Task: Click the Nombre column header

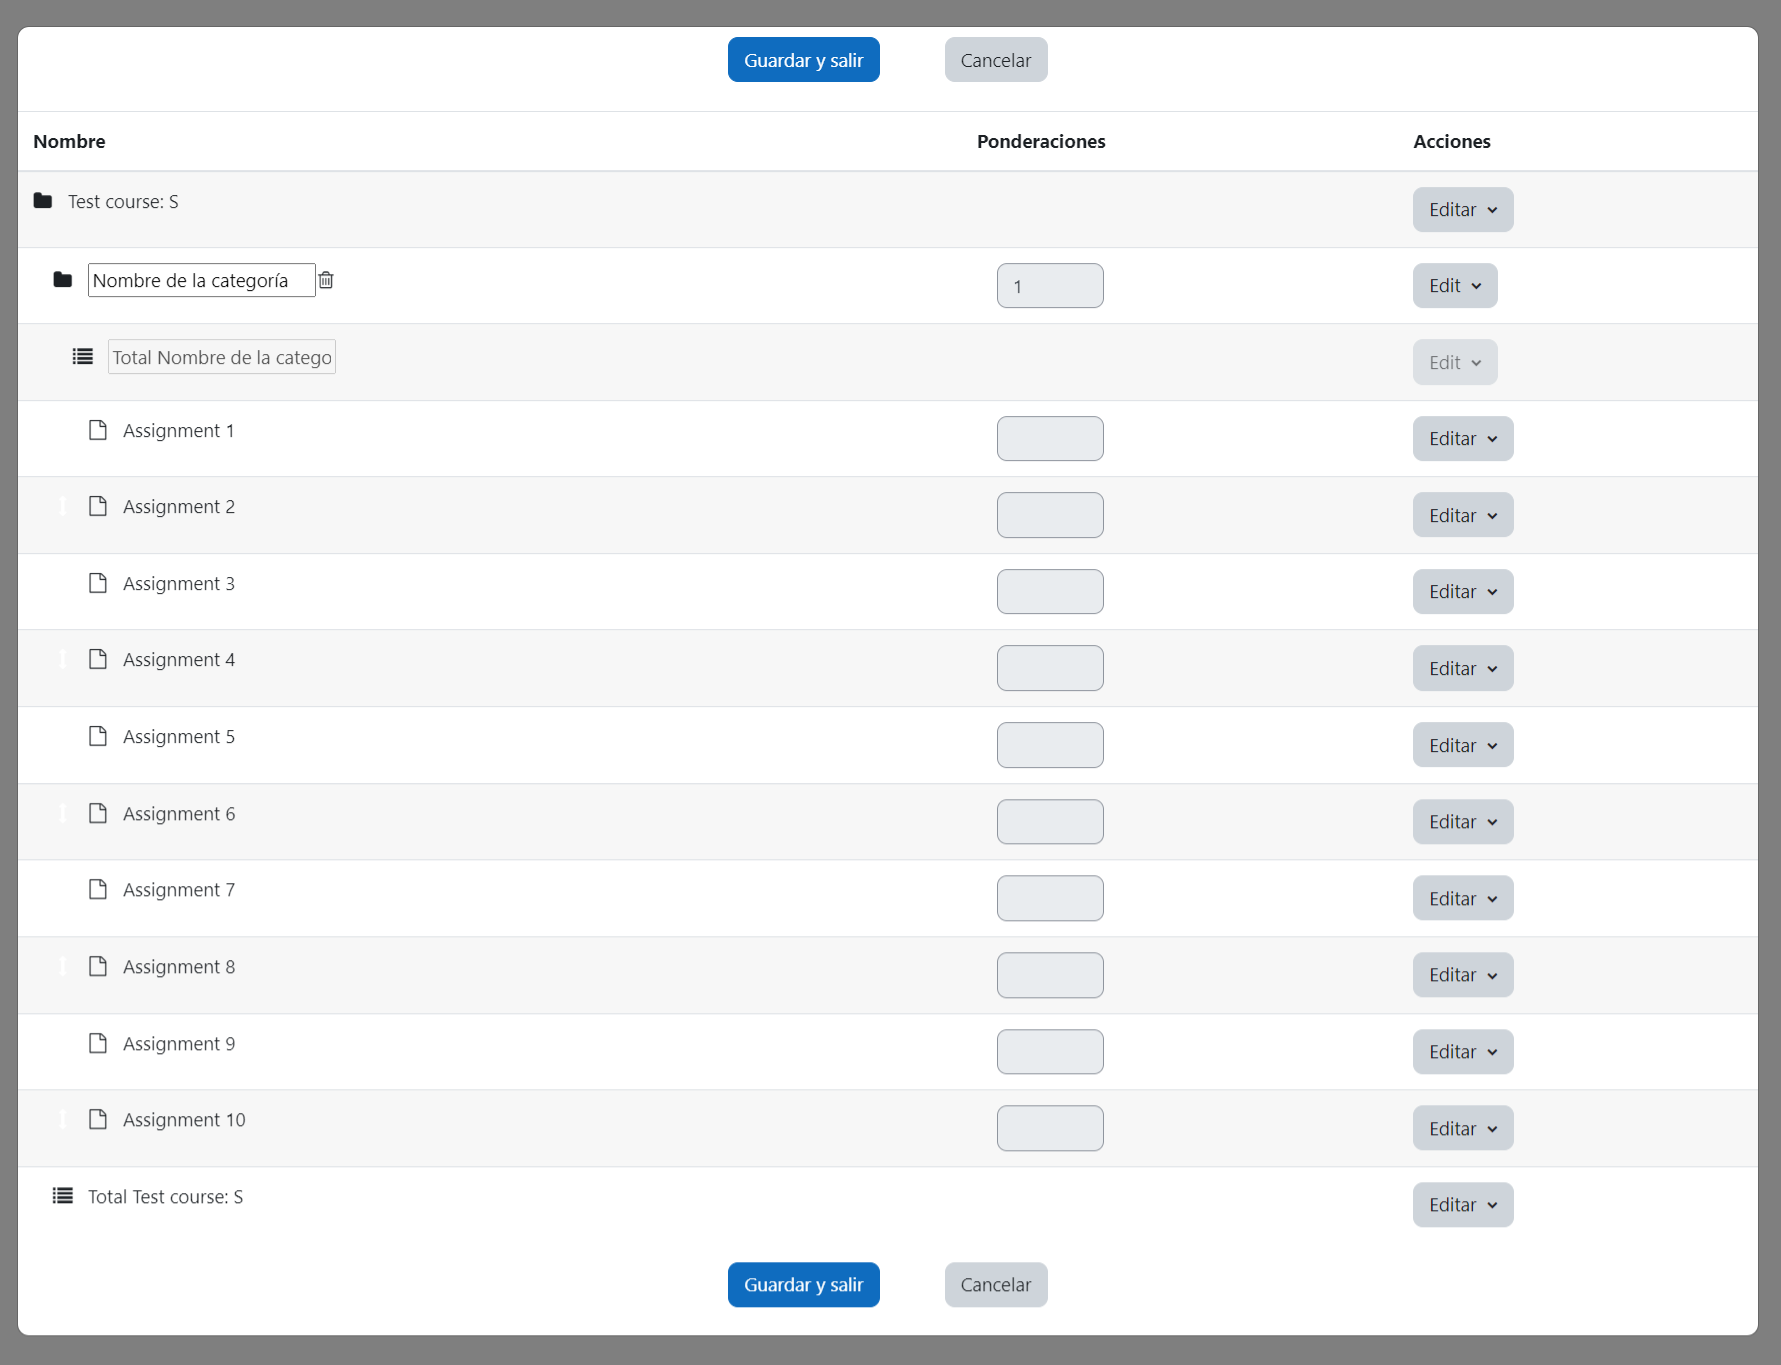Action: click(x=69, y=141)
